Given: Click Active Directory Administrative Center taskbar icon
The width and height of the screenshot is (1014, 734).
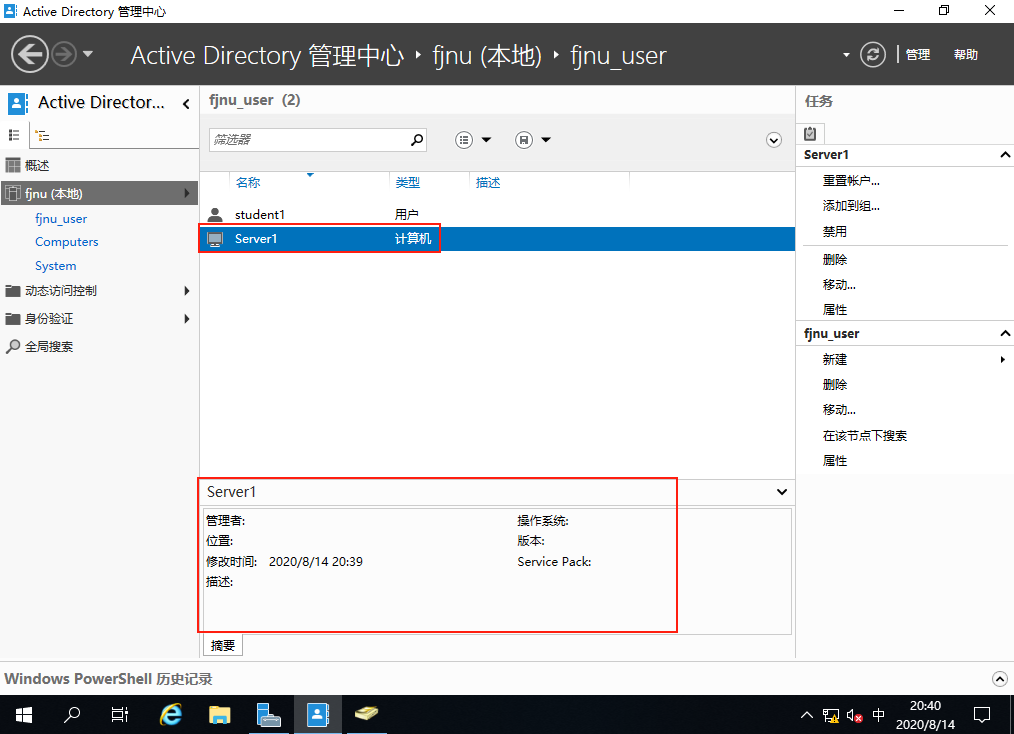Looking at the screenshot, I should coord(318,715).
